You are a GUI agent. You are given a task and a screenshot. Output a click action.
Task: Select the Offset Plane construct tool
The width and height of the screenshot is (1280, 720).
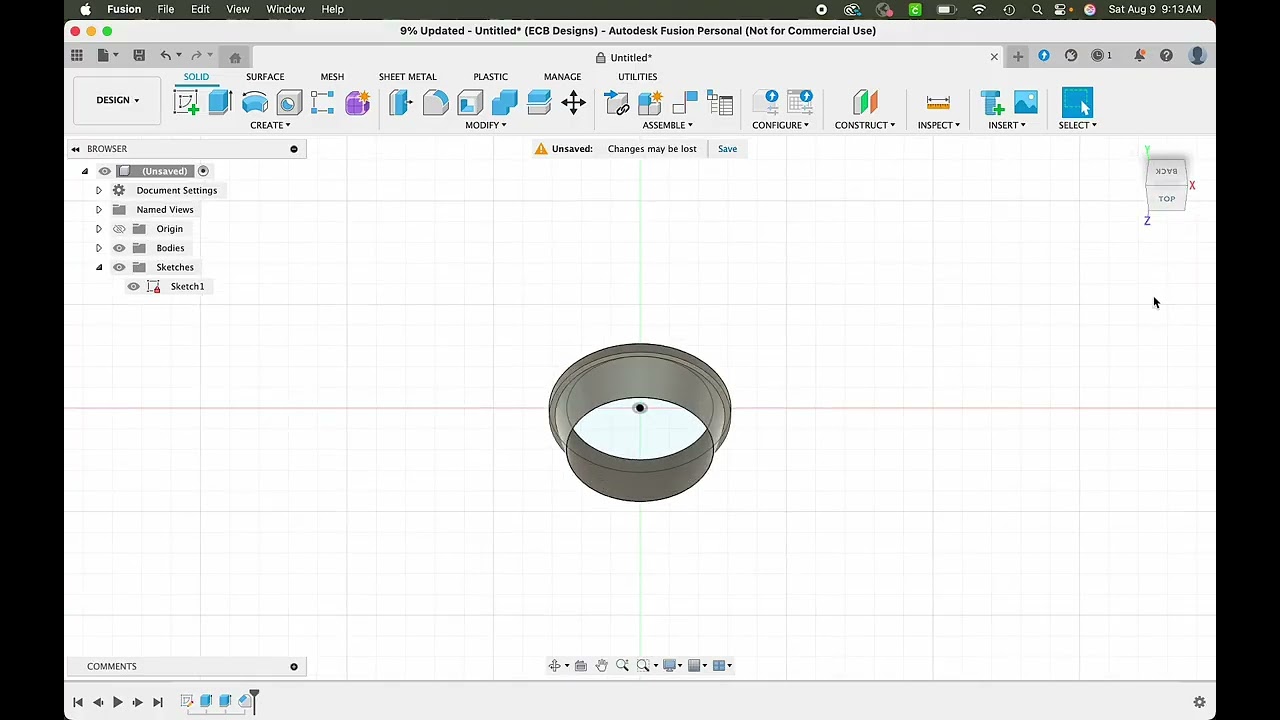(865, 102)
